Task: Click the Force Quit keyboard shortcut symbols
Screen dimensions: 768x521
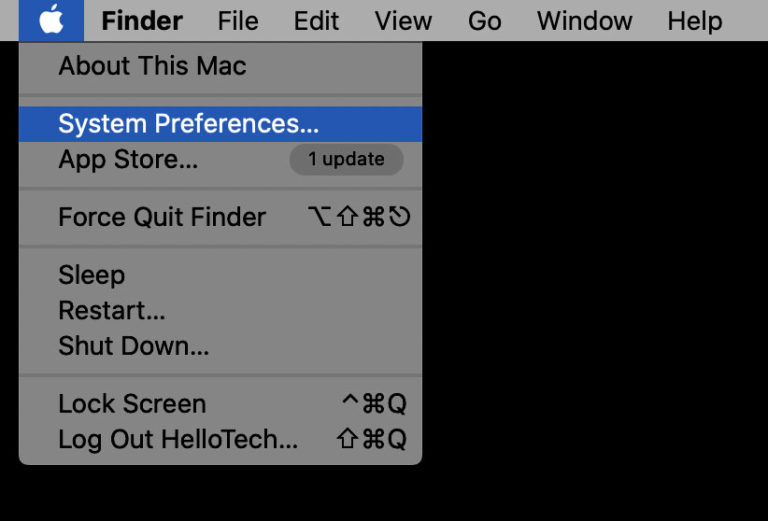Action: pos(360,217)
